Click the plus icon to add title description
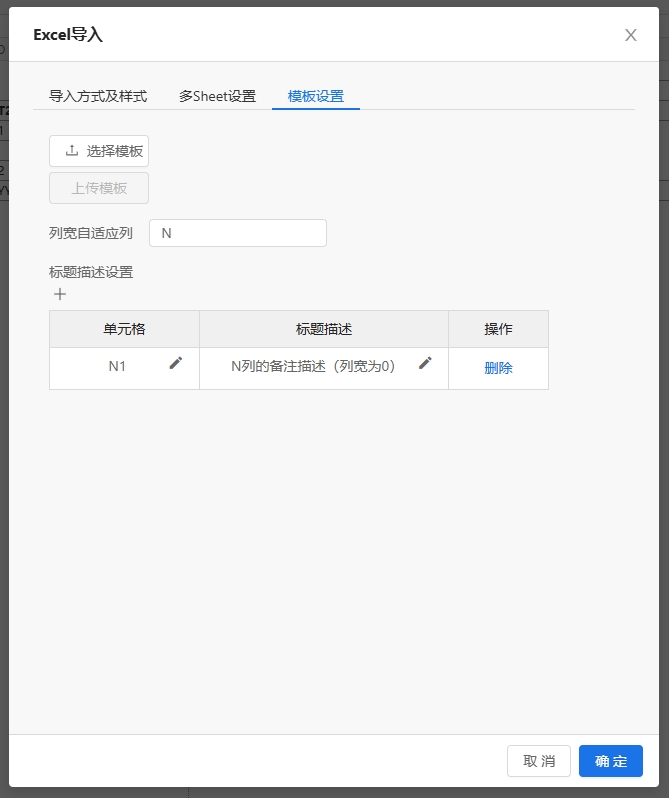Image resolution: width=669 pixels, height=798 pixels. pyautogui.click(x=60, y=294)
